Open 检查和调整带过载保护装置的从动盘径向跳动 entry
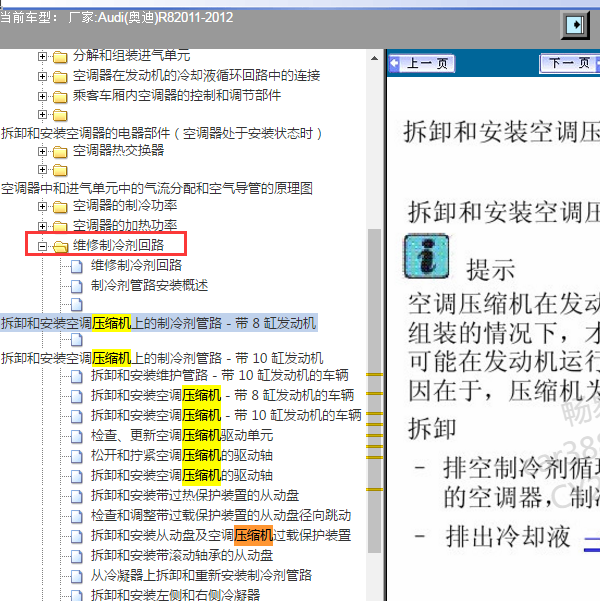Image resolution: width=600 pixels, height=601 pixels. [x=221, y=515]
